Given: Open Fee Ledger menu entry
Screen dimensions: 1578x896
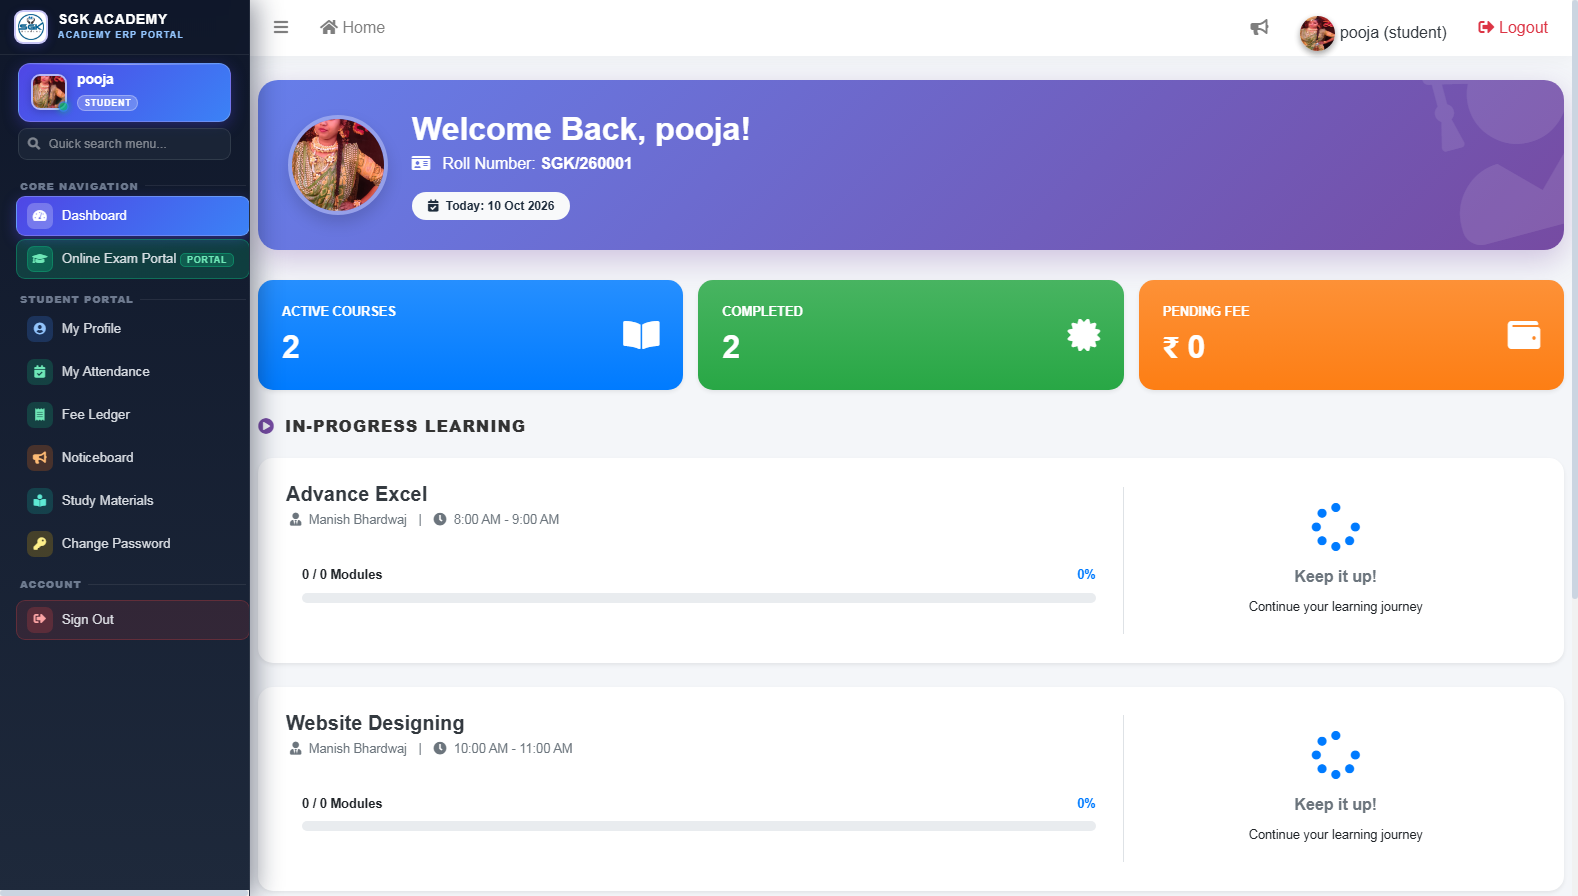Looking at the screenshot, I should (x=132, y=415).
